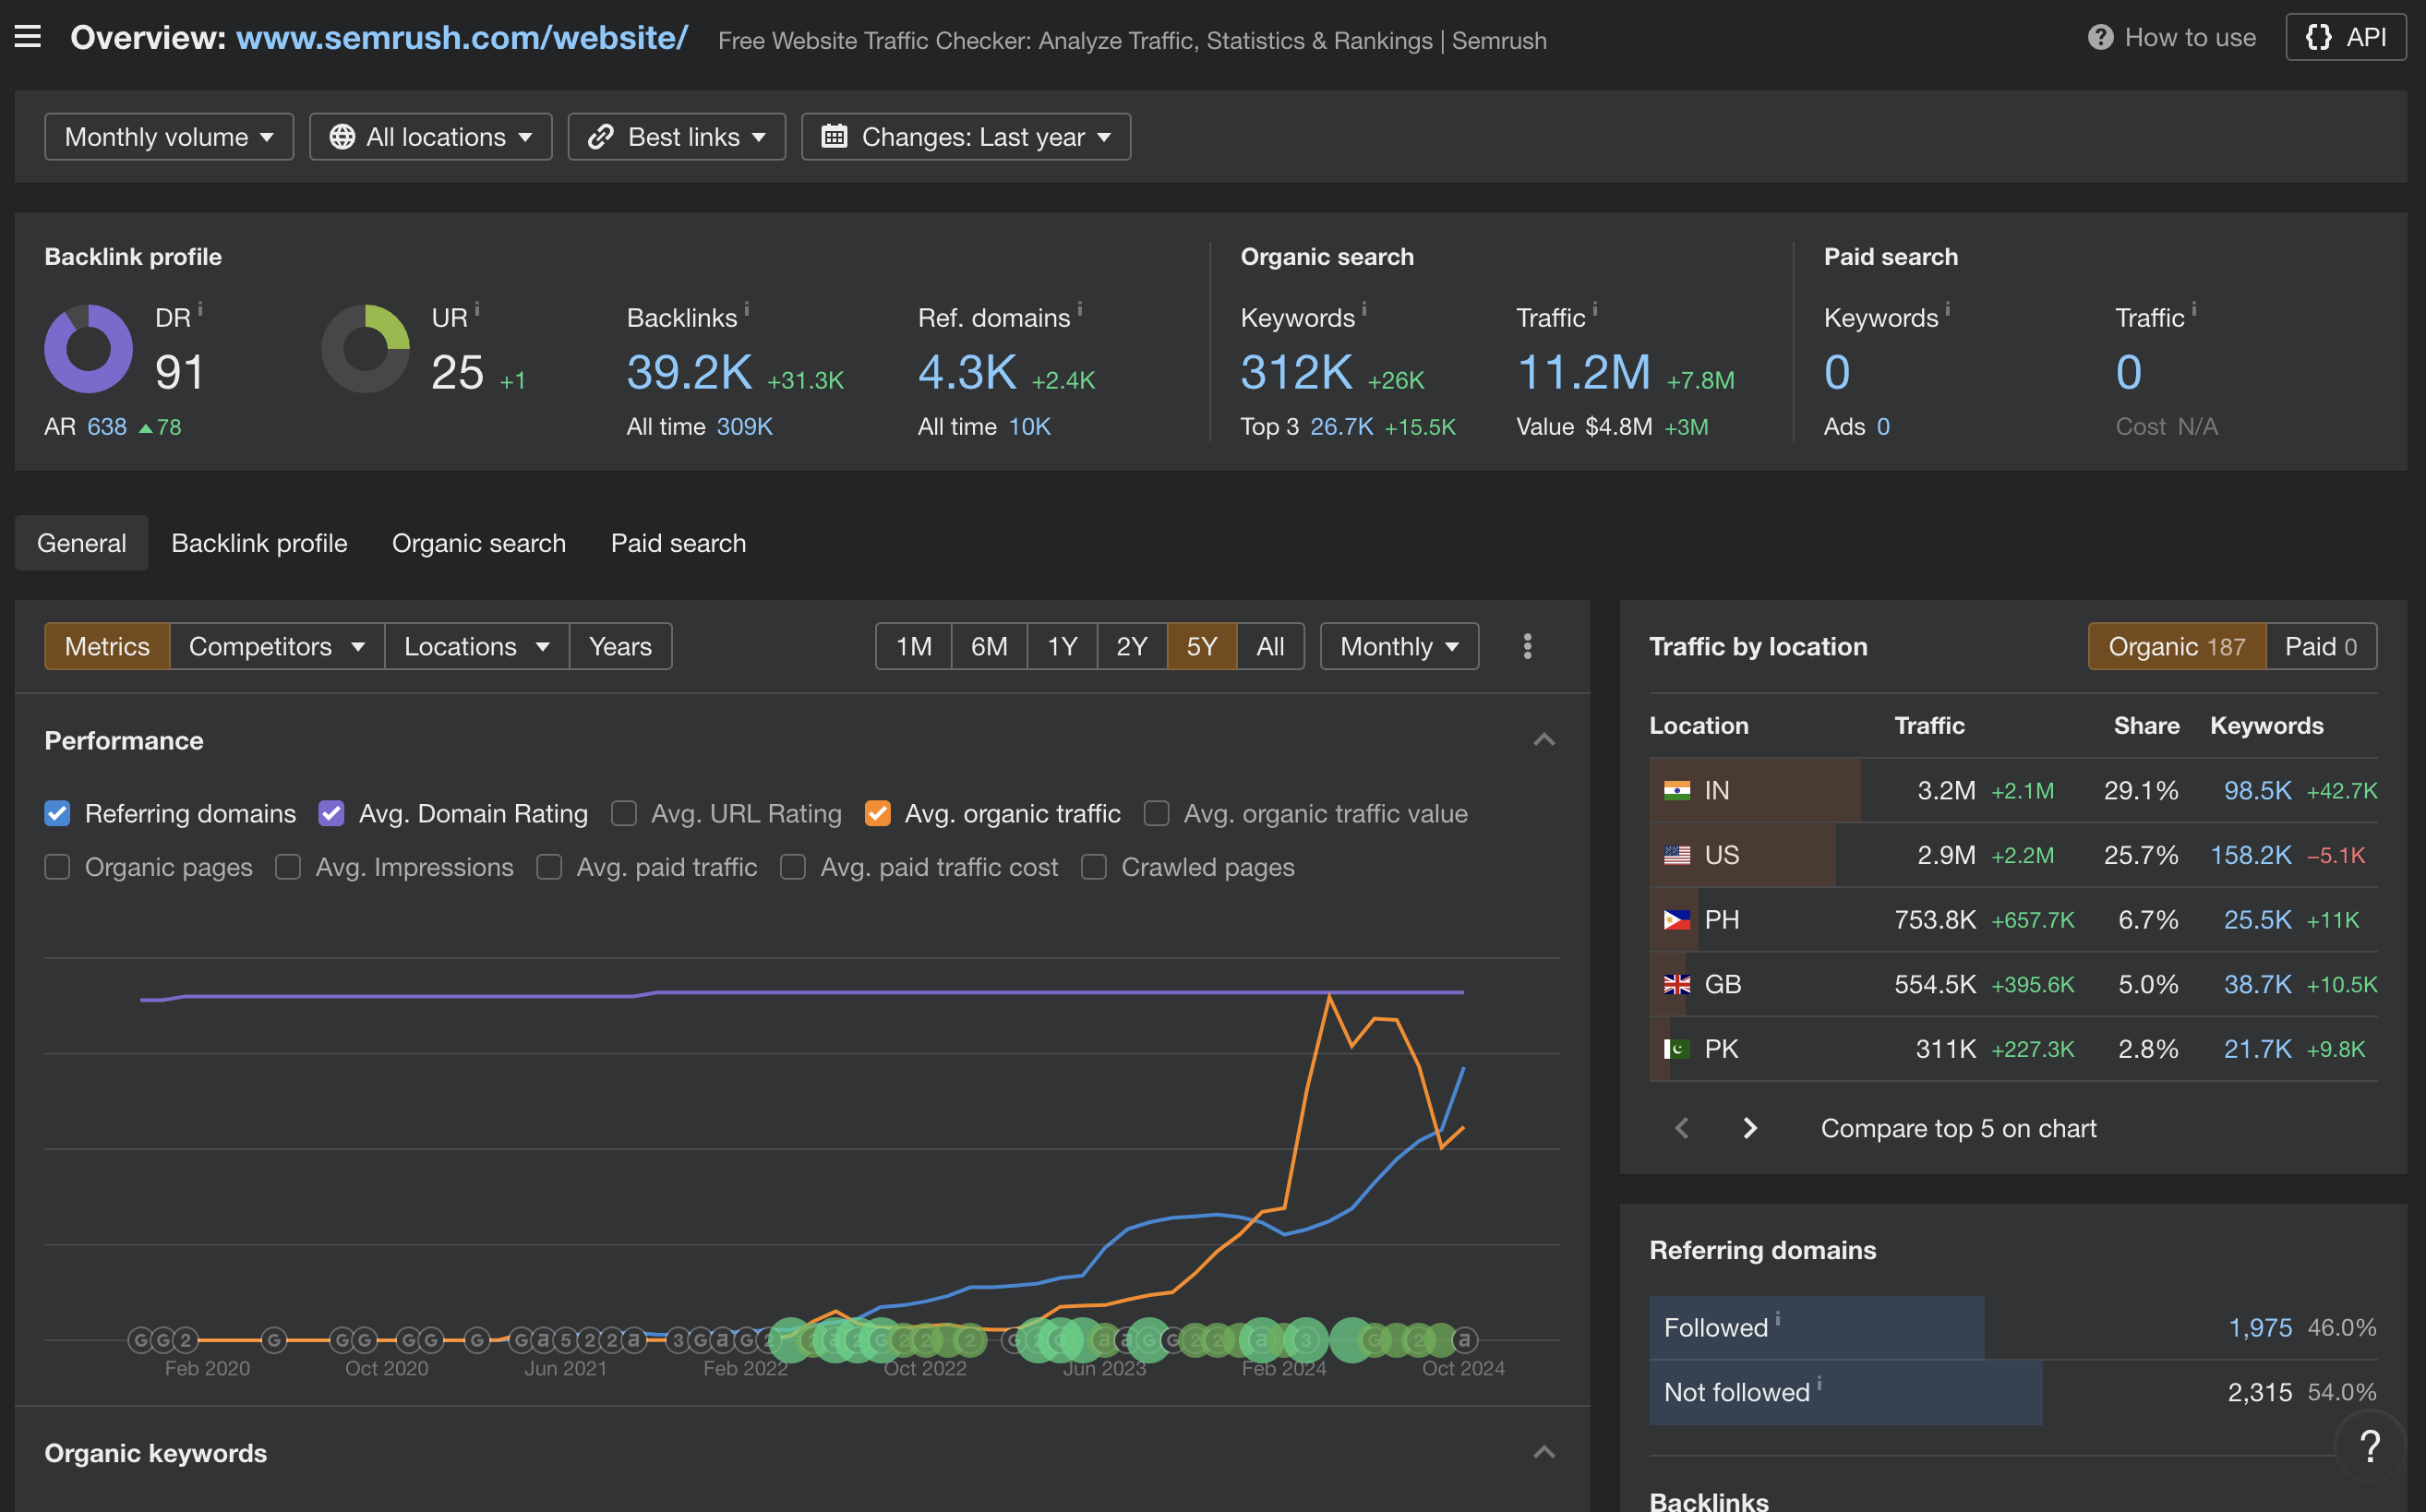Click the UR info icon
Viewport: 2426px width, 1512px height.
[x=477, y=308]
